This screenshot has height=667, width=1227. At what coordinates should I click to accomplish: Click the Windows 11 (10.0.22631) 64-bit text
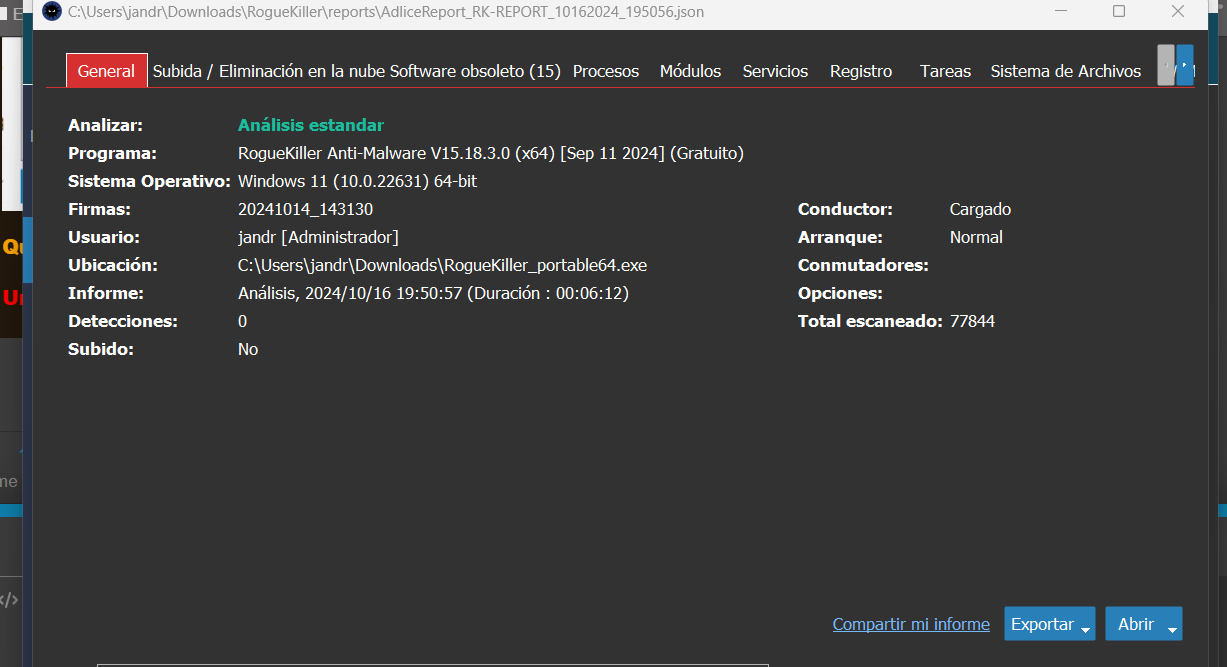(x=357, y=181)
